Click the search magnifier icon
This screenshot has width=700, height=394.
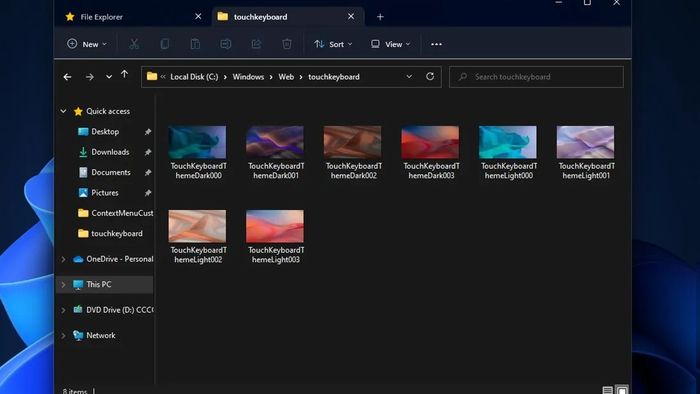[463, 77]
